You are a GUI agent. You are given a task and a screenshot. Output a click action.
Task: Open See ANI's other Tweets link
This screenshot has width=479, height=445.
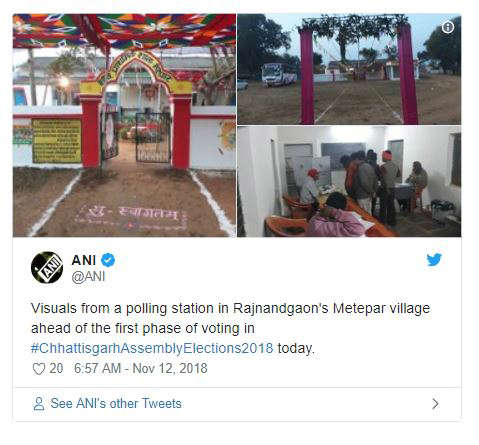coord(116,403)
